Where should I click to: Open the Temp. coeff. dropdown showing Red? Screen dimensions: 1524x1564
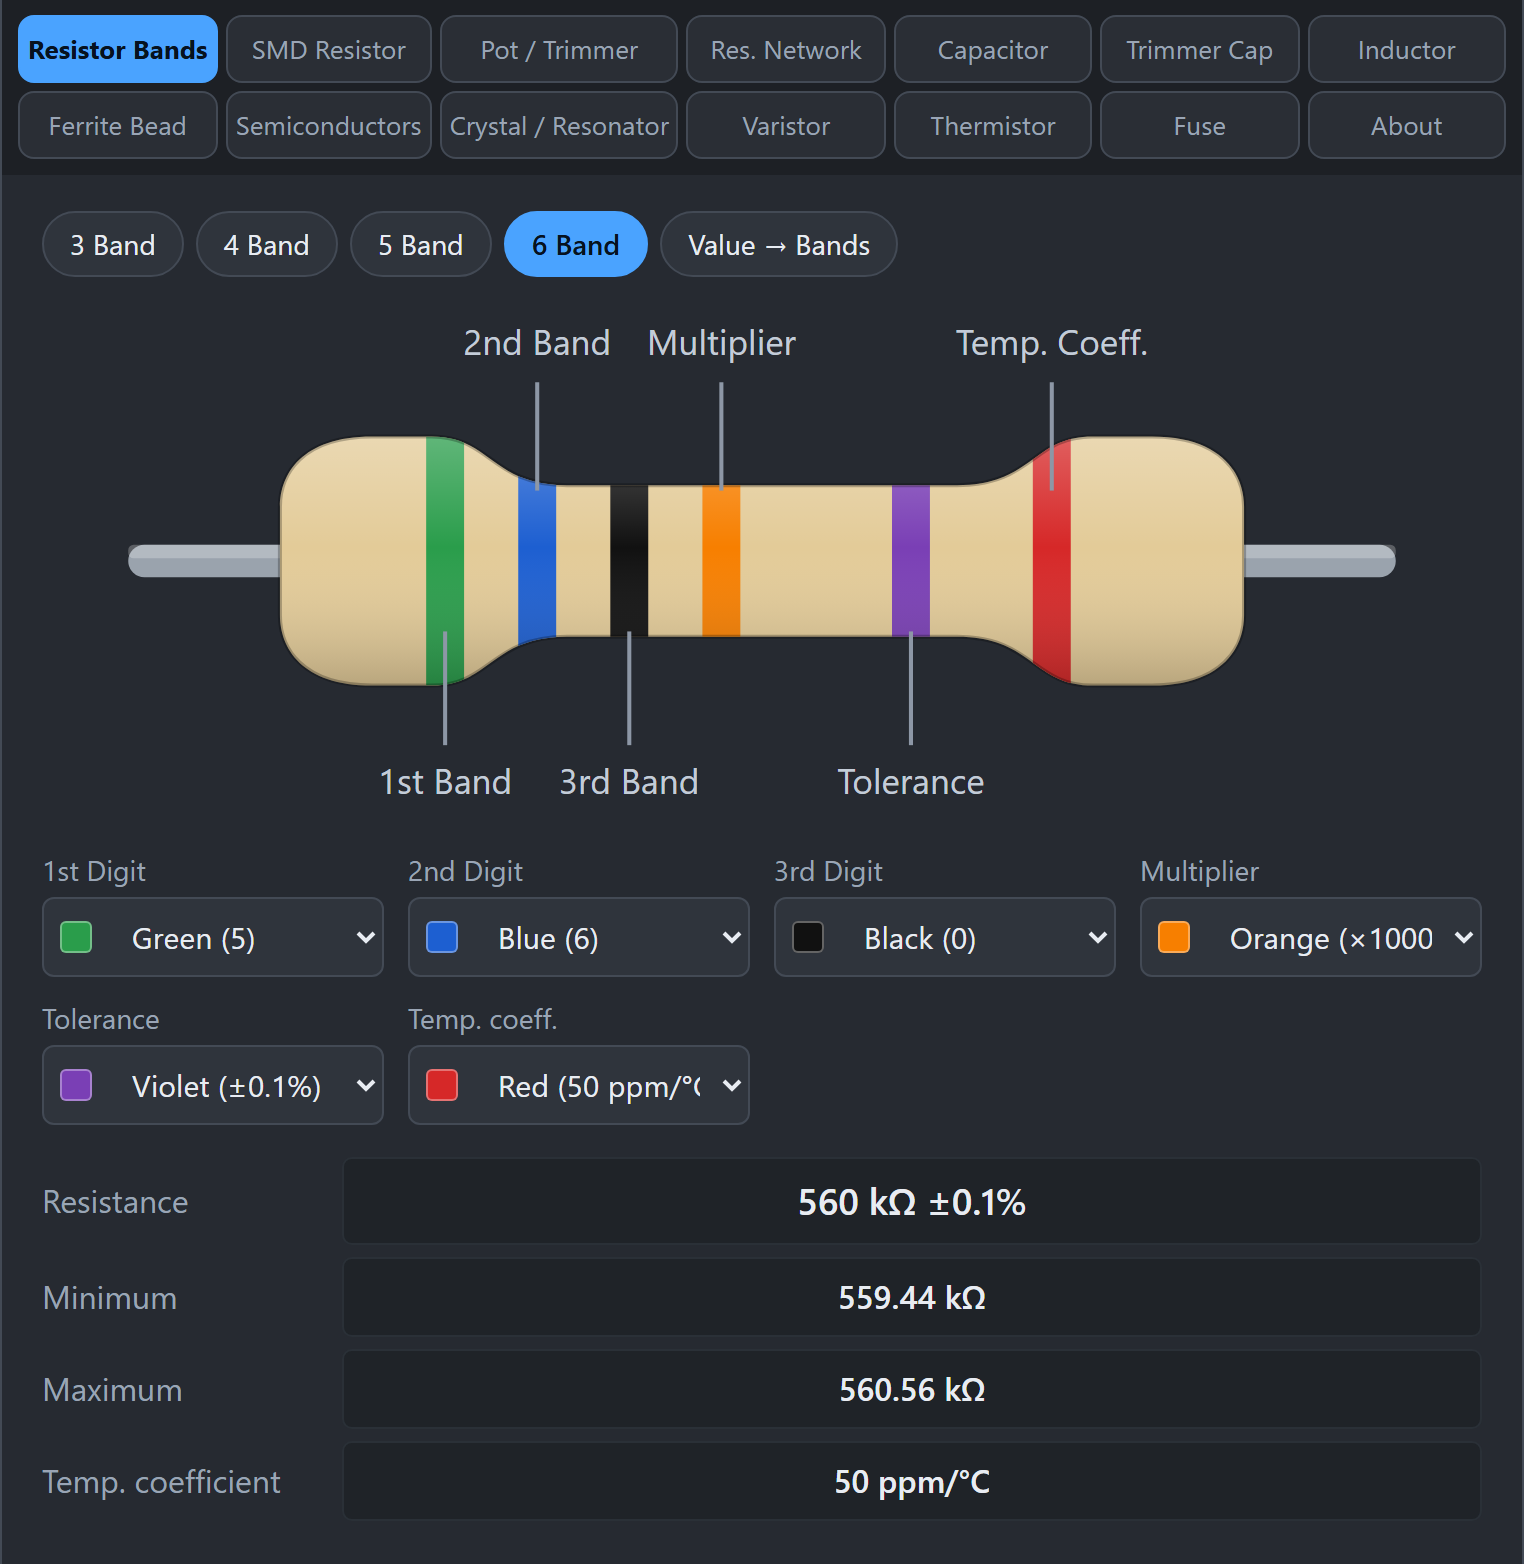(x=579, y=1085)
